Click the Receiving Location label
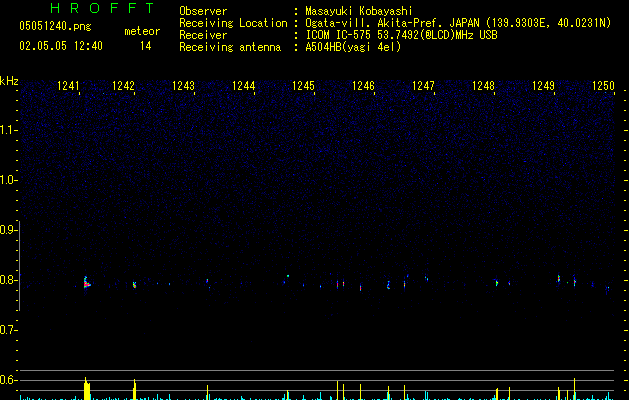The height and width of the screenshot is (400, 629). [233, 23]
